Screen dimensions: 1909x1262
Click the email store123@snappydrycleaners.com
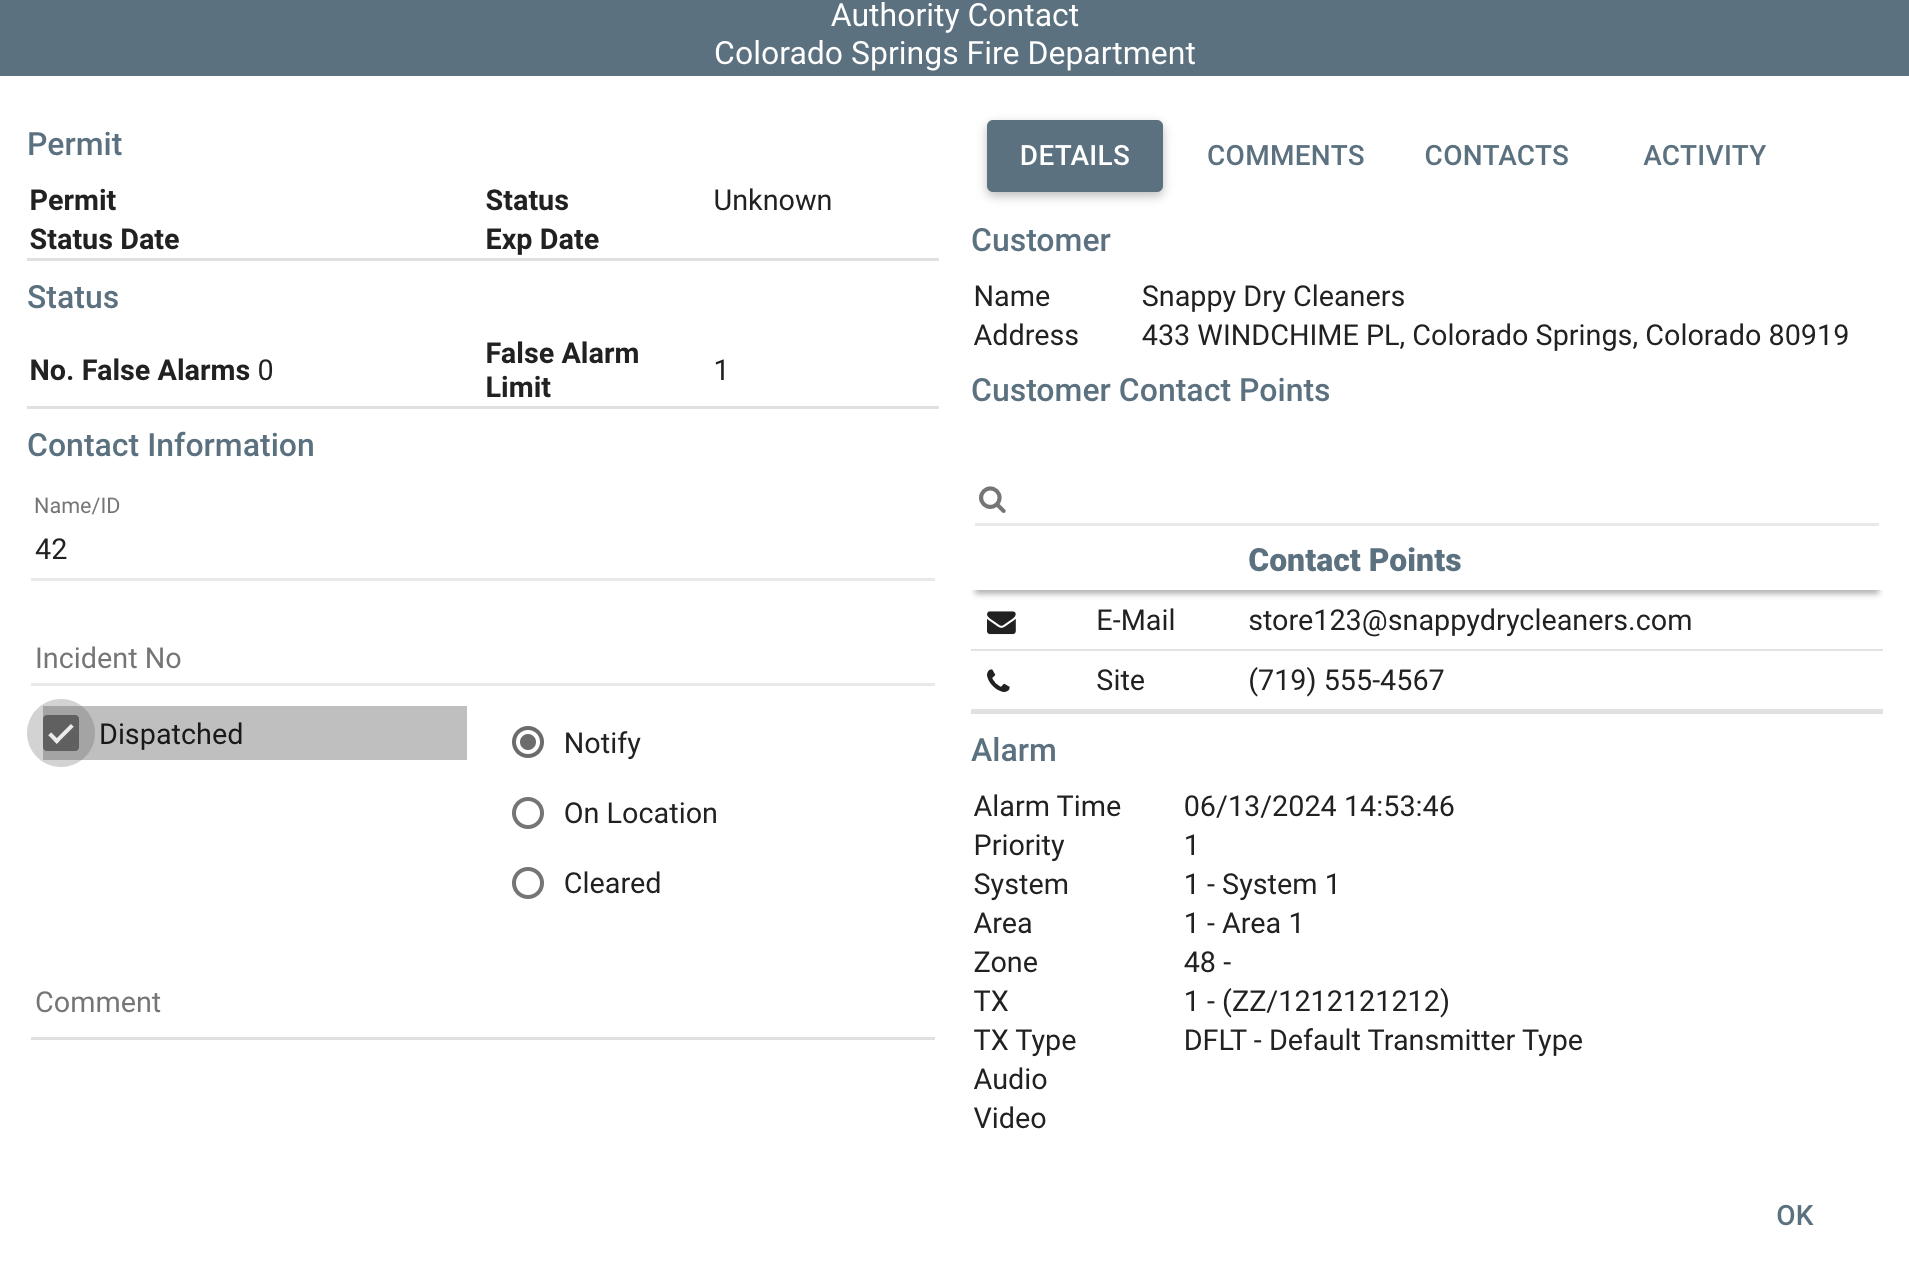pos(1470,621)
